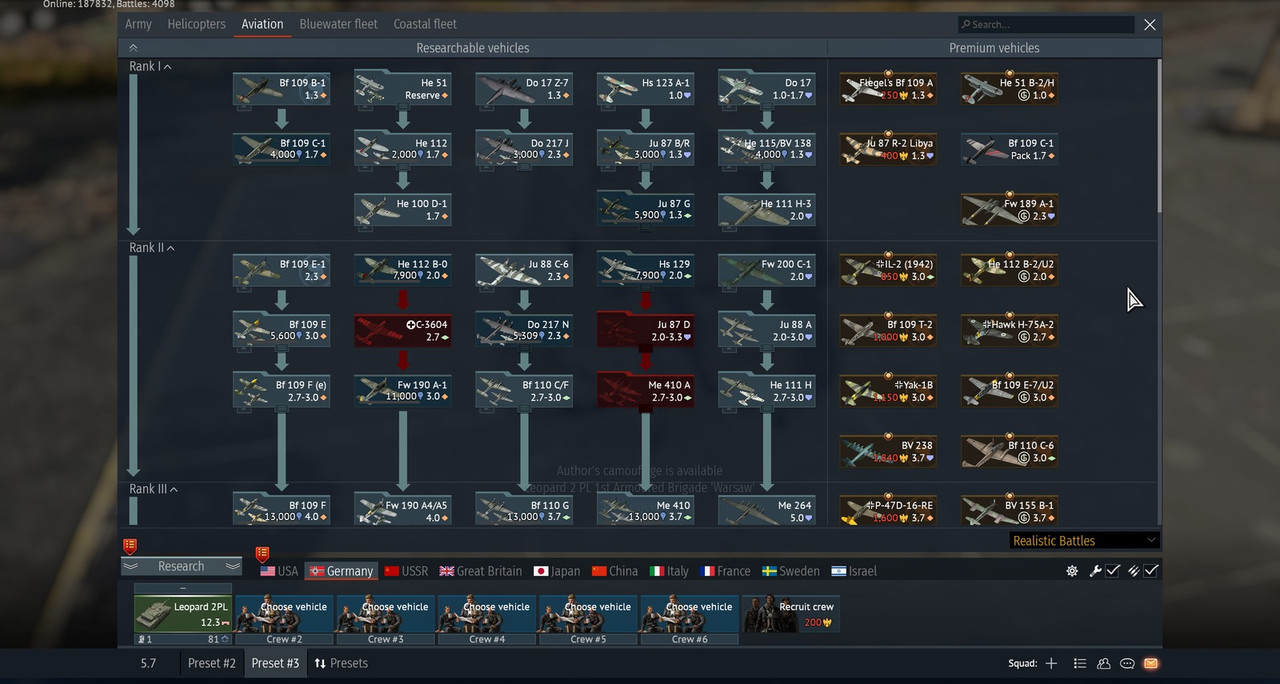Select the locked C-3604 vehicle card

point(402,331)
